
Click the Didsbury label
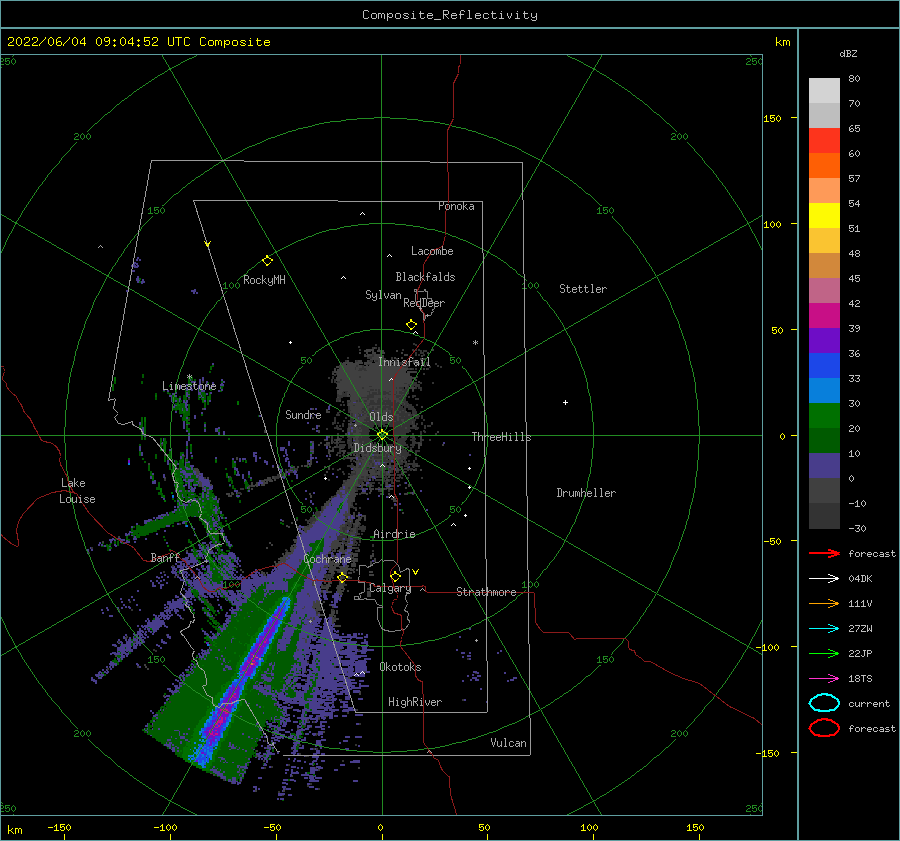point(378,448)
